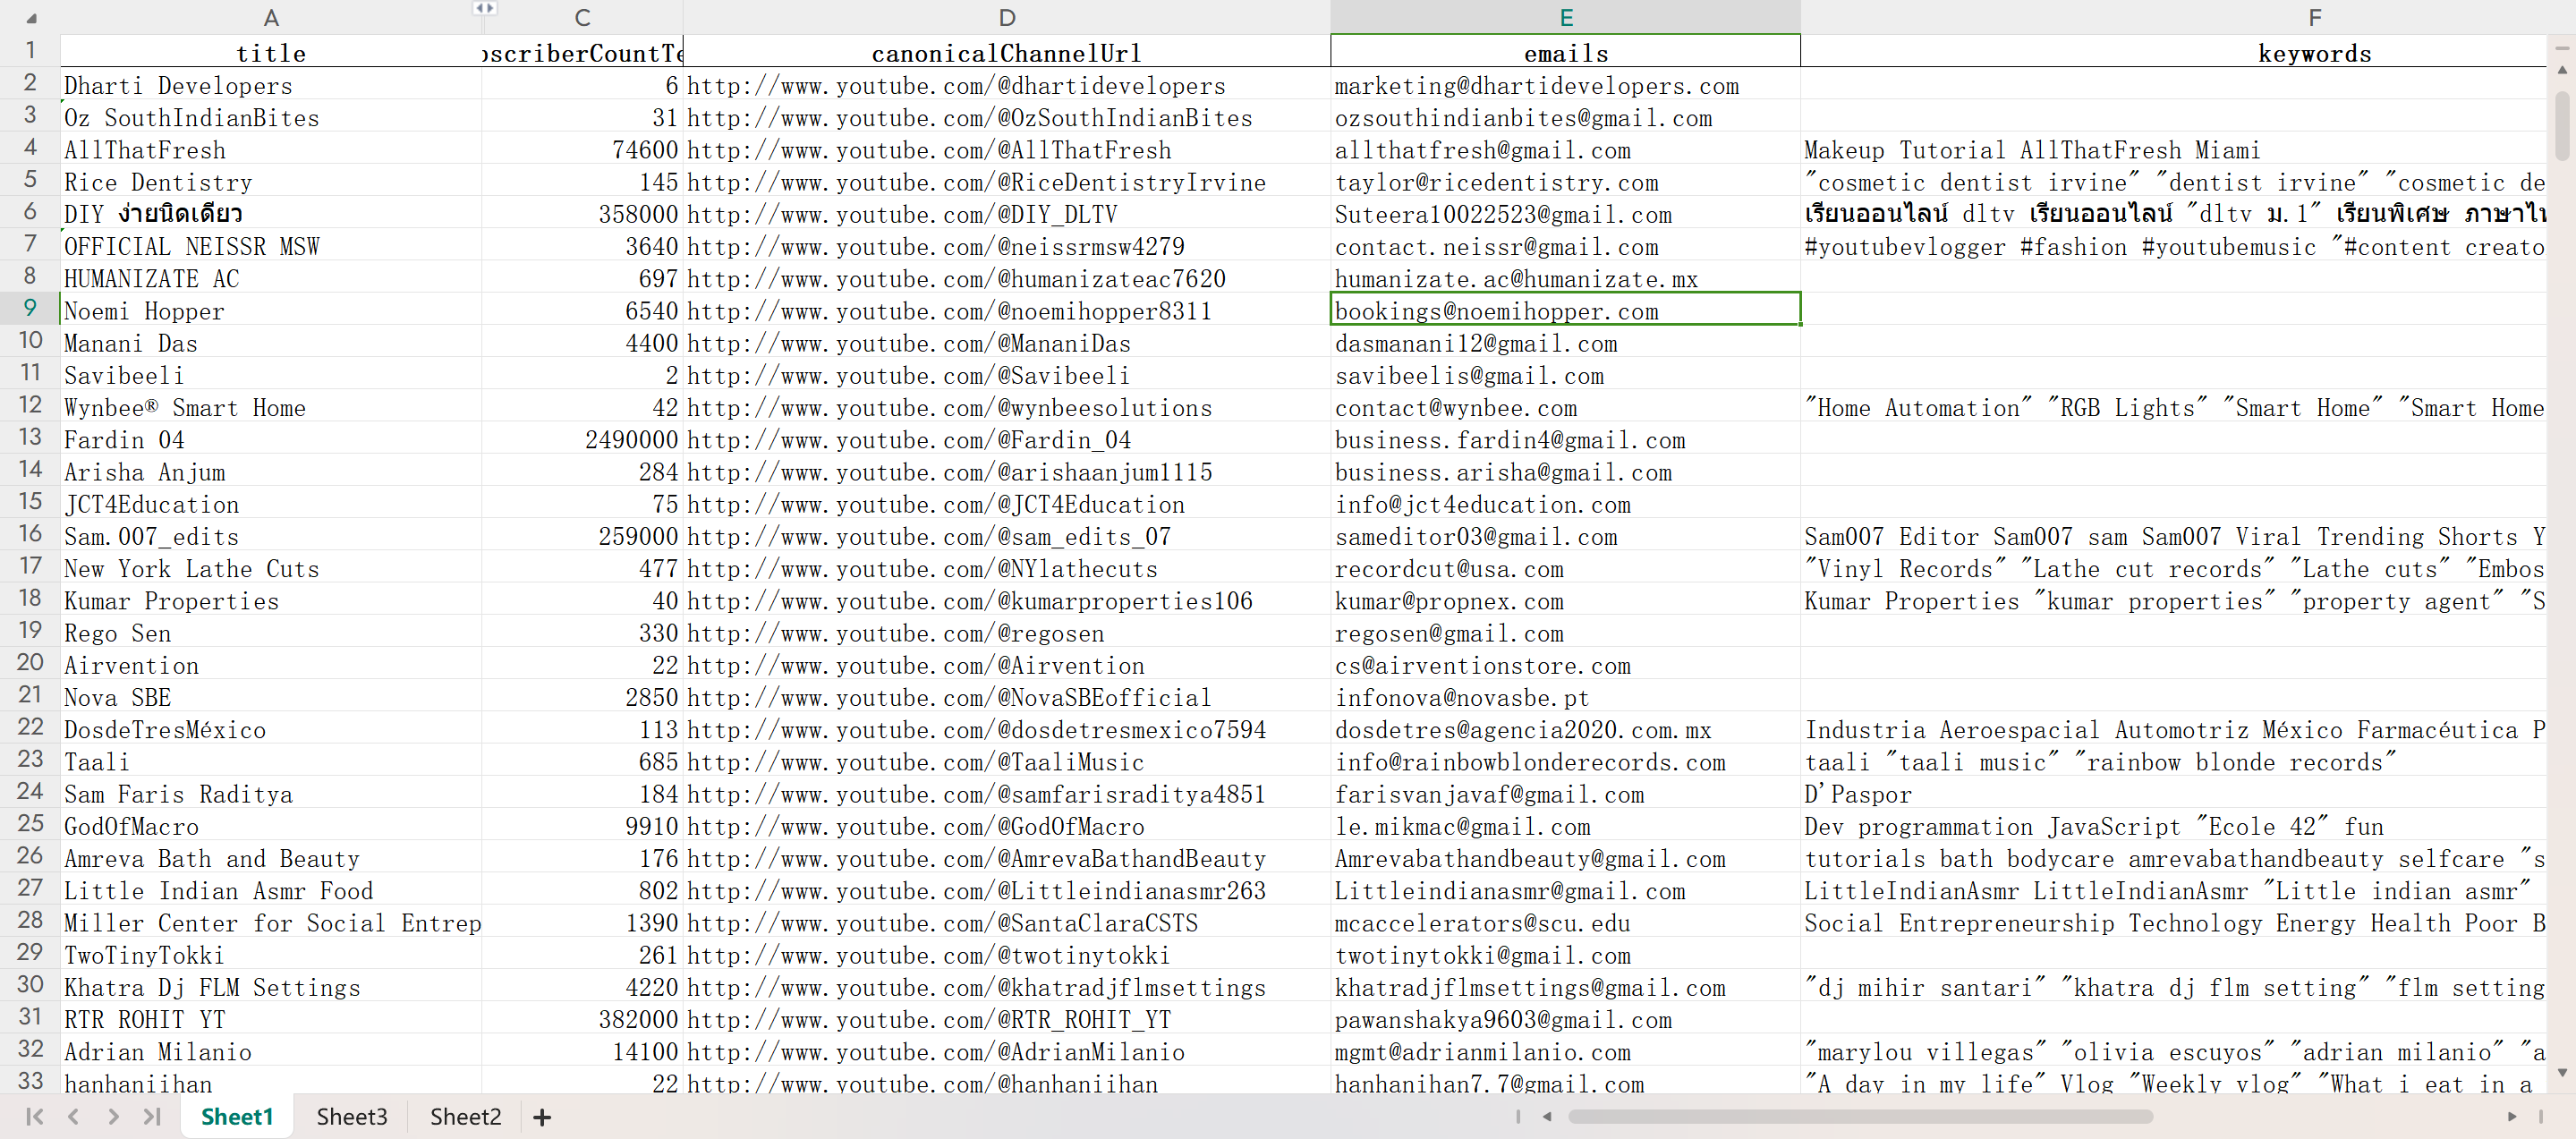Select the 'emails' header cell
The image size is (2576, 1139).
click(x=1566, y=52)
